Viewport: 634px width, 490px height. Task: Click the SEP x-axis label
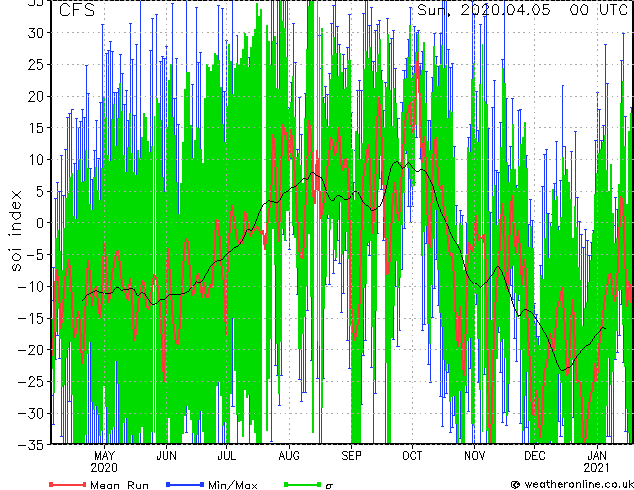pyautogui.click(x=351, y=456)
